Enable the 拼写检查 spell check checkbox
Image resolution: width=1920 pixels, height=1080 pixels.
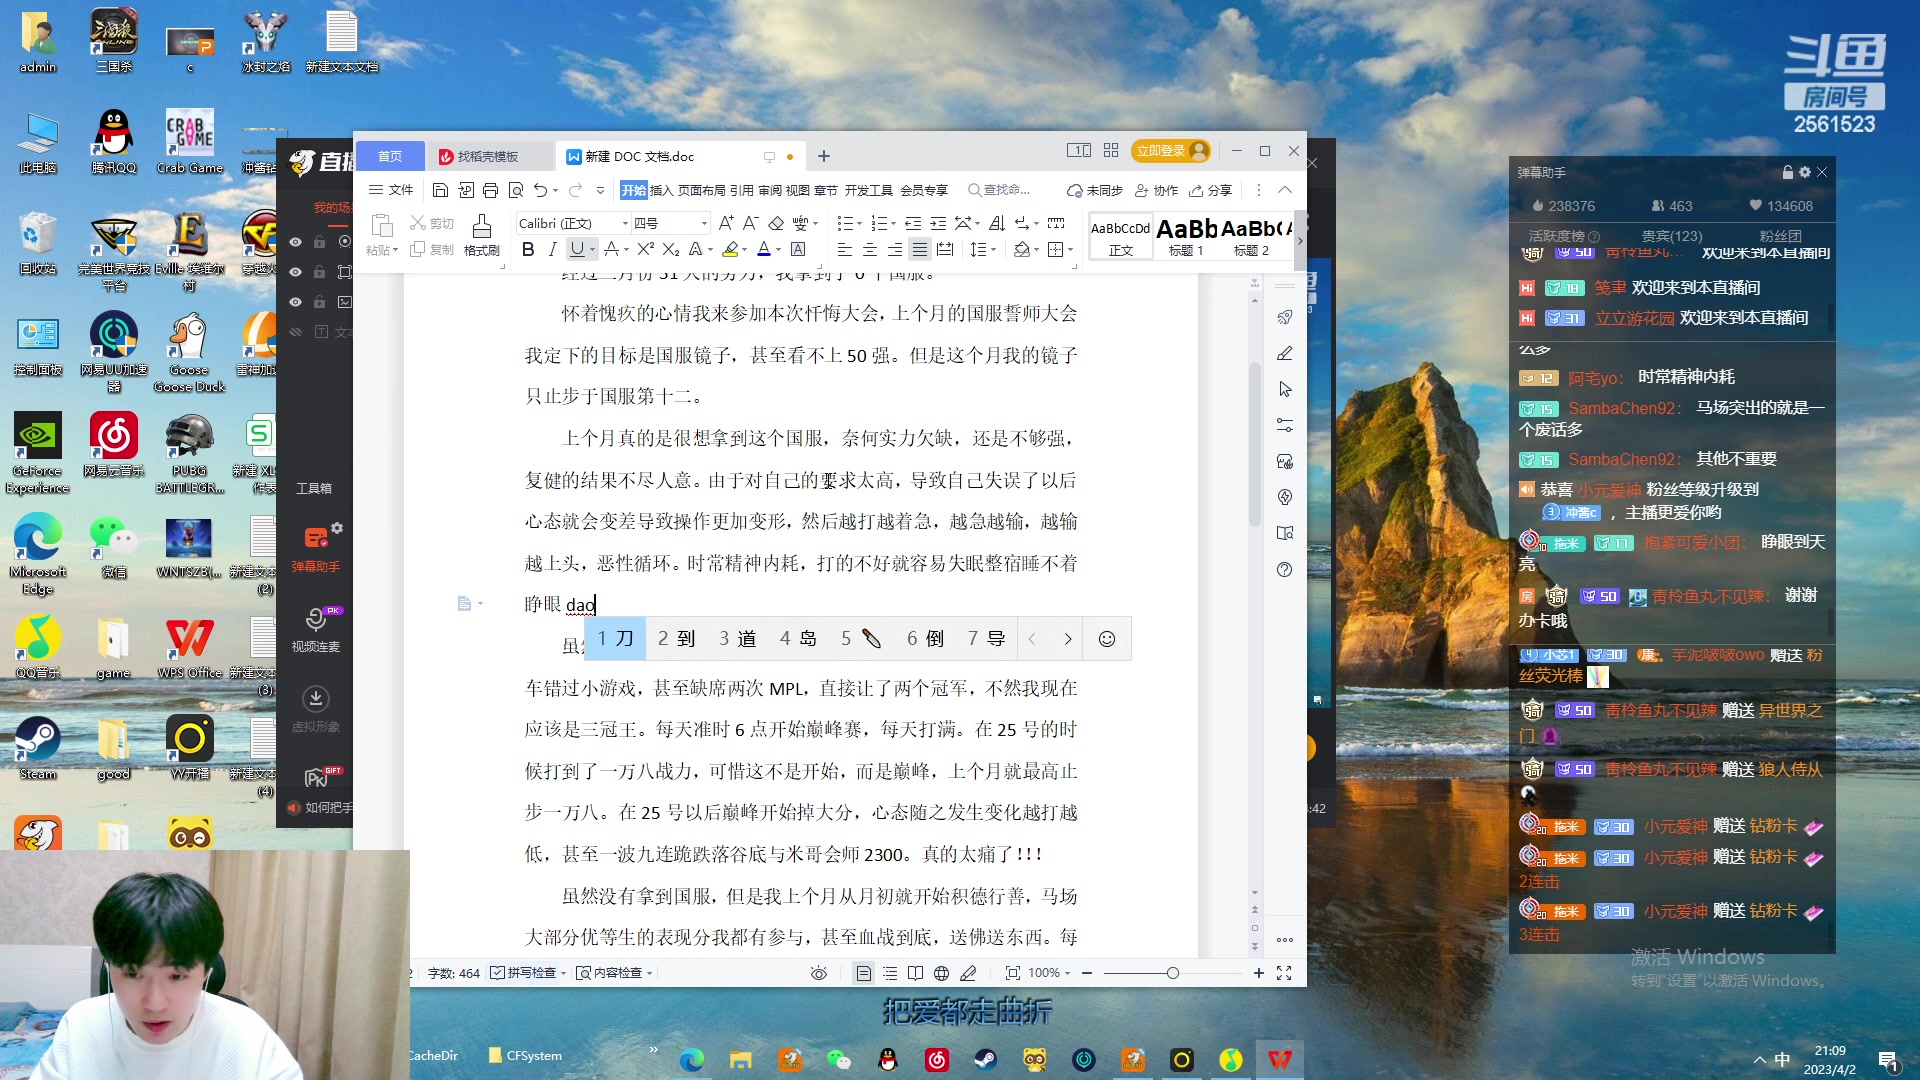pos(497,972)
